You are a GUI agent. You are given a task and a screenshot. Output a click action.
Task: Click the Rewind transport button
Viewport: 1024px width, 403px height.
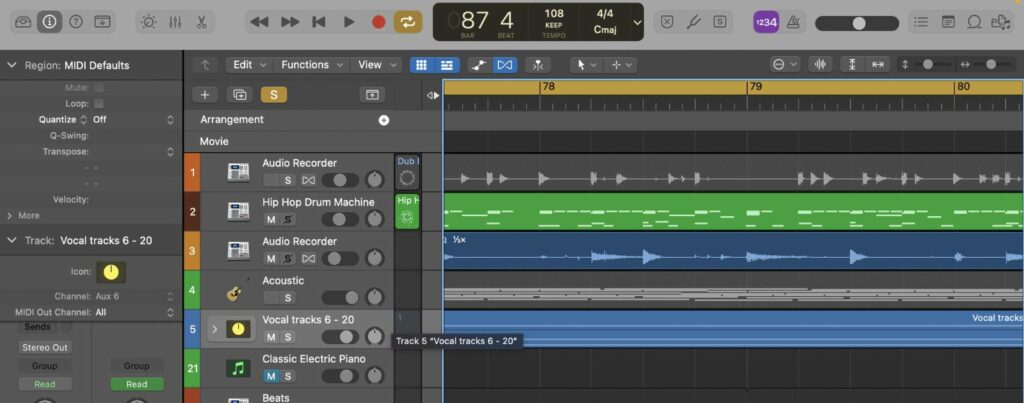click(x=259, y=22)
